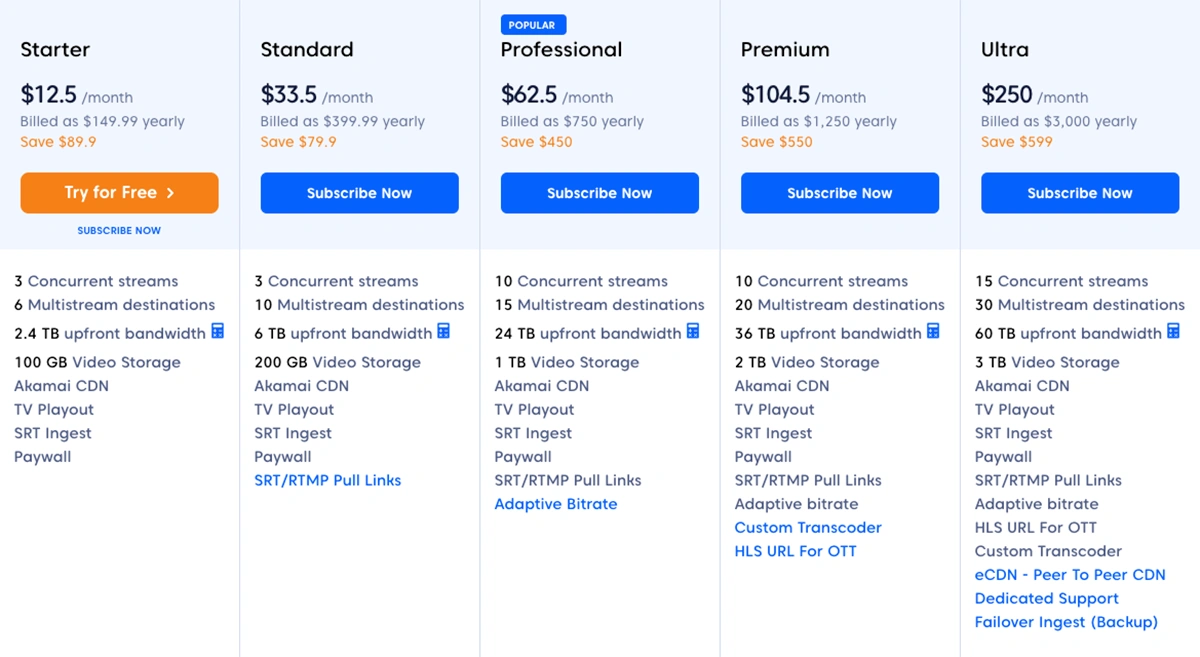Subscribe to the Professional plan

[599, 193]
